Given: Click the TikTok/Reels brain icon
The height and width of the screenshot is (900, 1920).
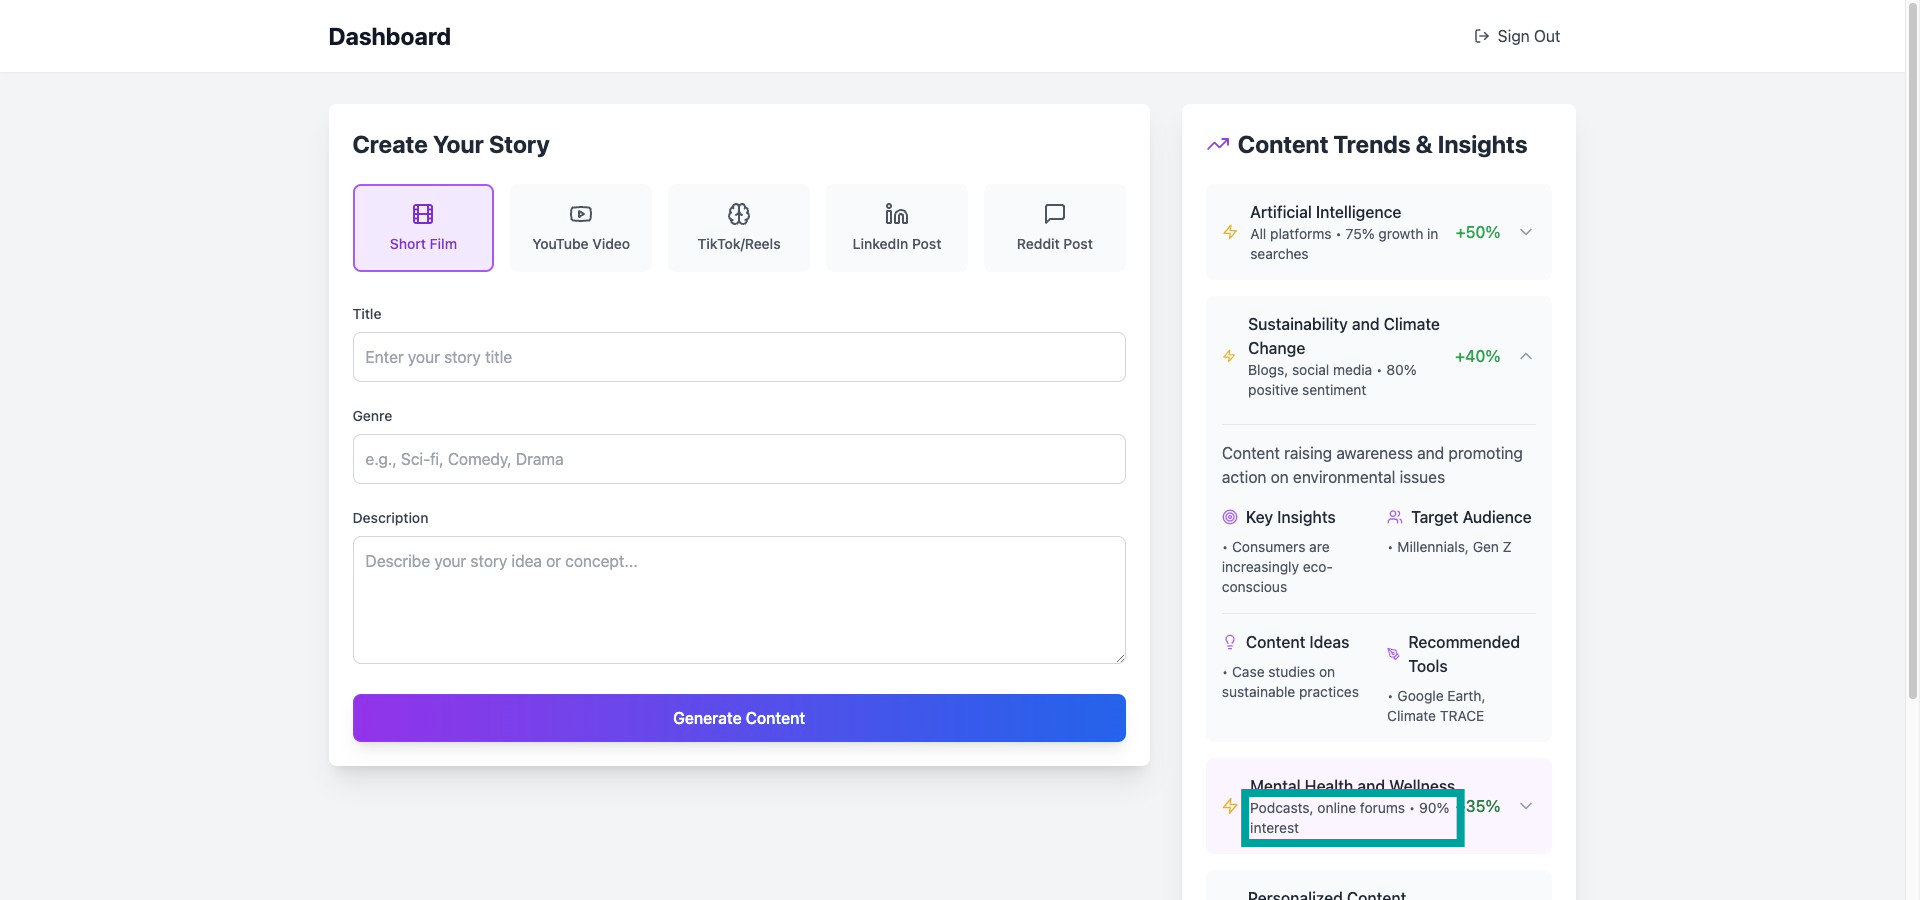Looking at the screenshot, I should tap(739, 214).
